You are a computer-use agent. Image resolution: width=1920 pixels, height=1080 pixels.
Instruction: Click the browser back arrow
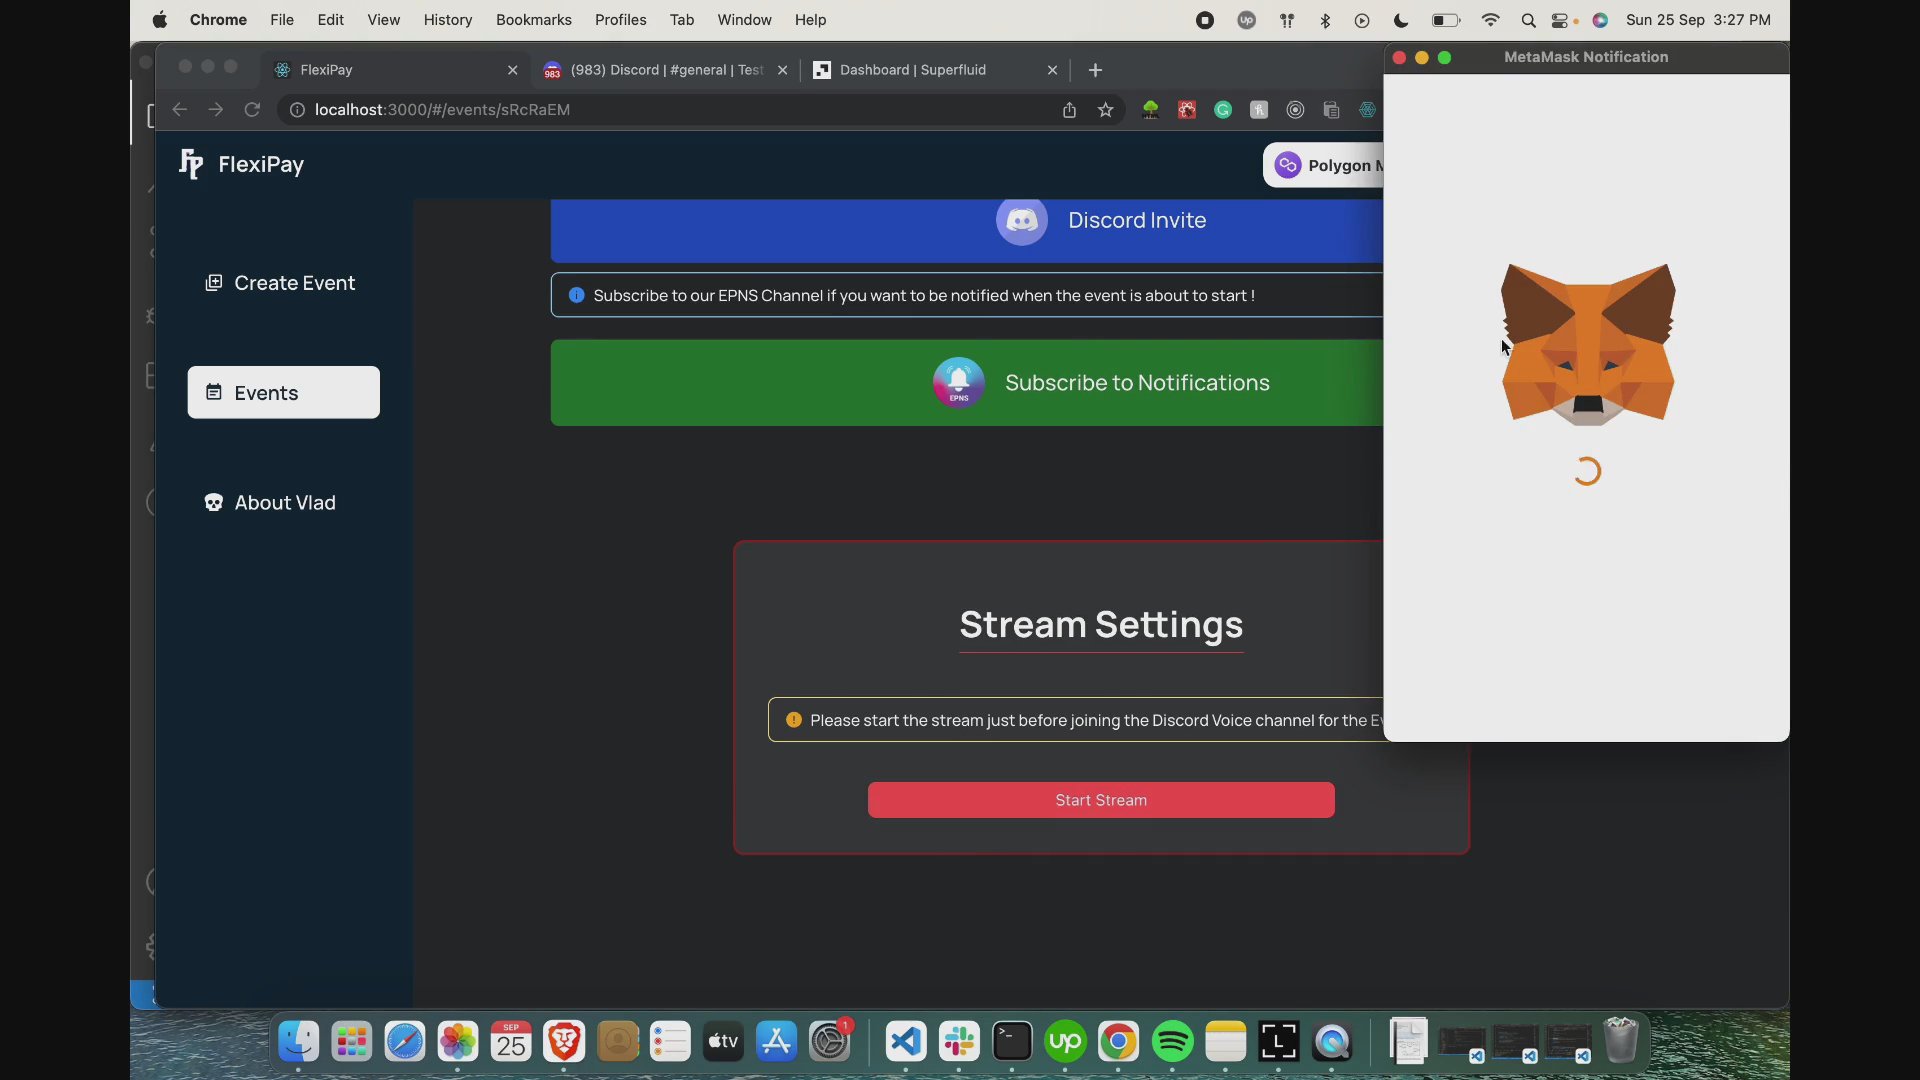(x=179, y=110)
